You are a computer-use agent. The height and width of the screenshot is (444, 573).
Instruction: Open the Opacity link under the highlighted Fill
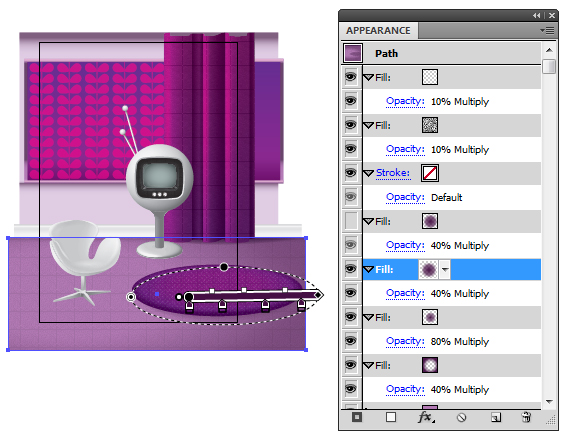(x=405, y=293)
